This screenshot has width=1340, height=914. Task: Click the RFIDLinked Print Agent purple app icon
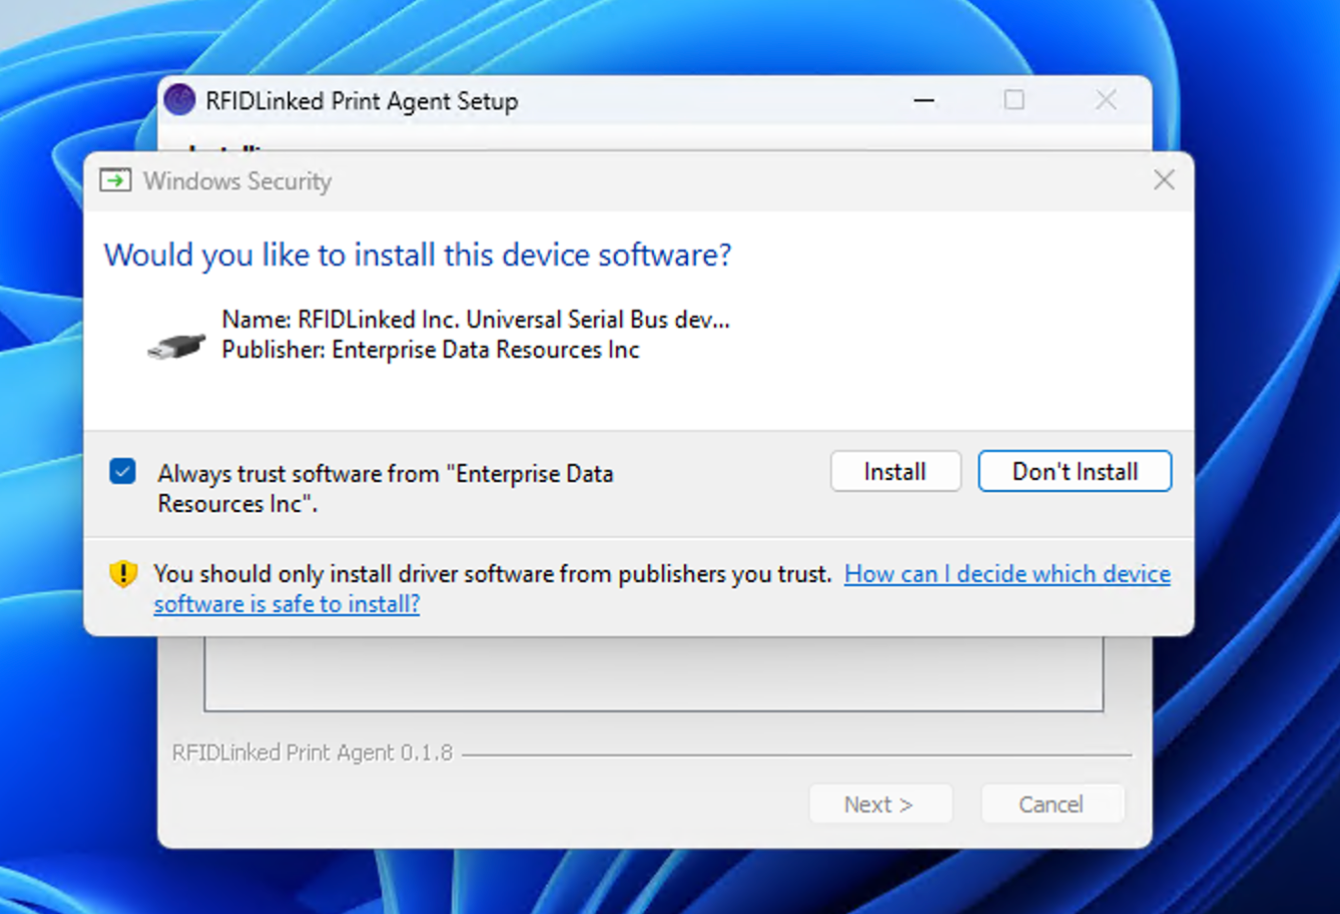180,100
